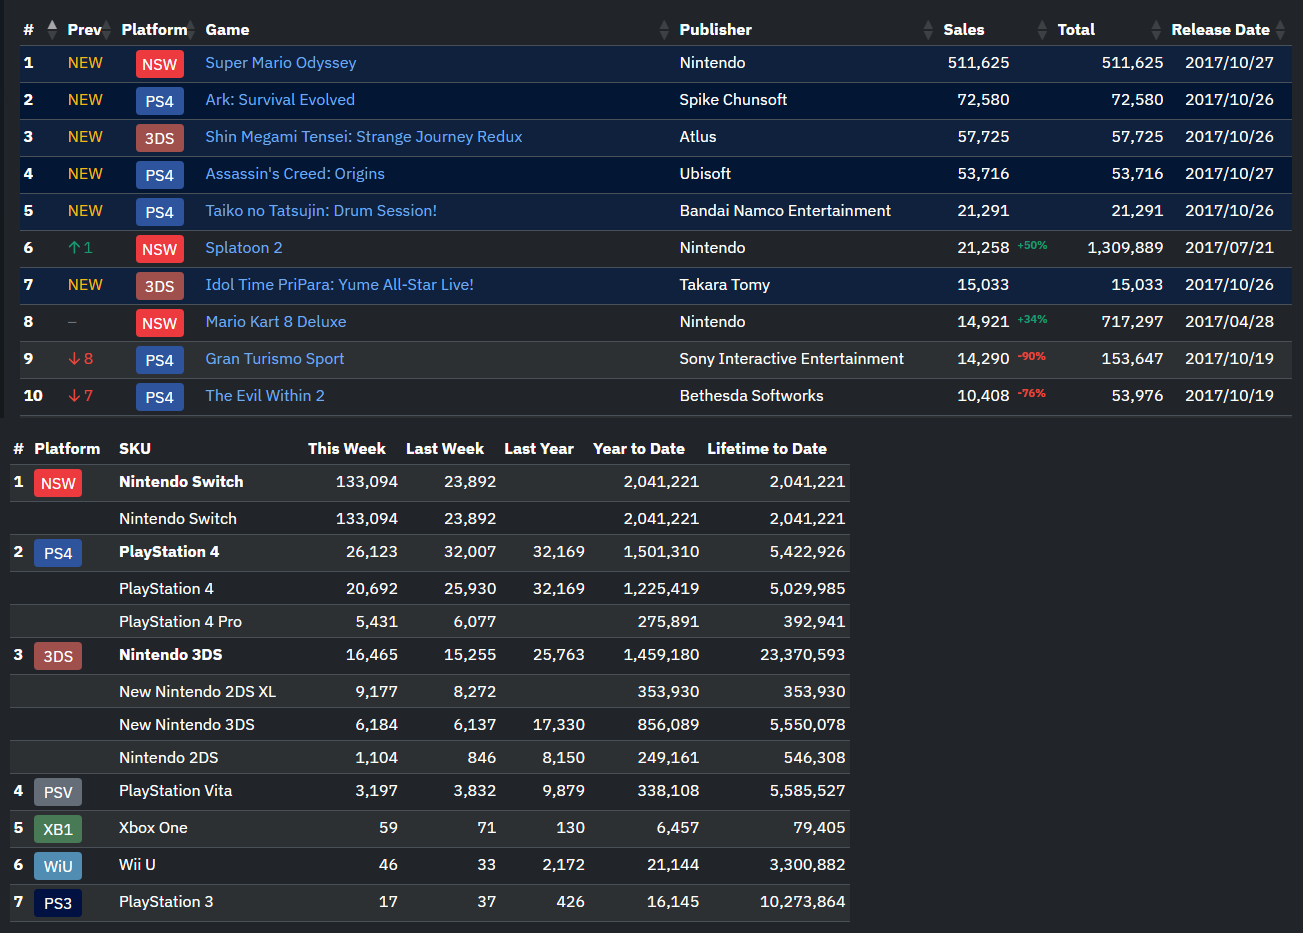Select bold PlayStation 4 hardware row
1303x933 pixels.
click(x=430, y=553)
